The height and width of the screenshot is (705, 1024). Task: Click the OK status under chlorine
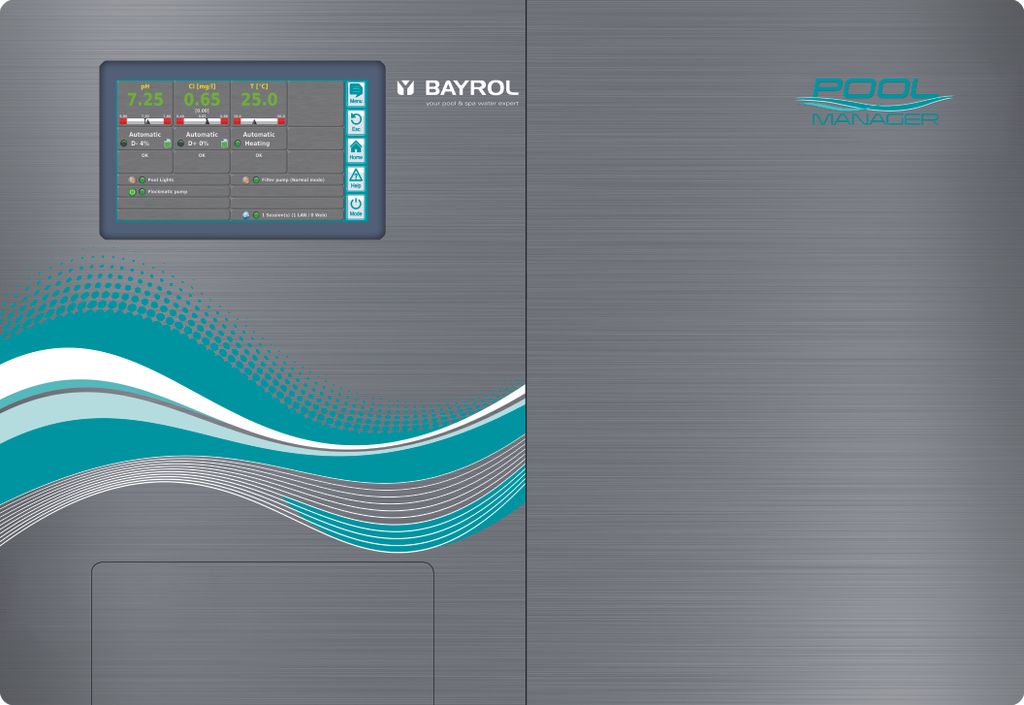tap(202, 156)
